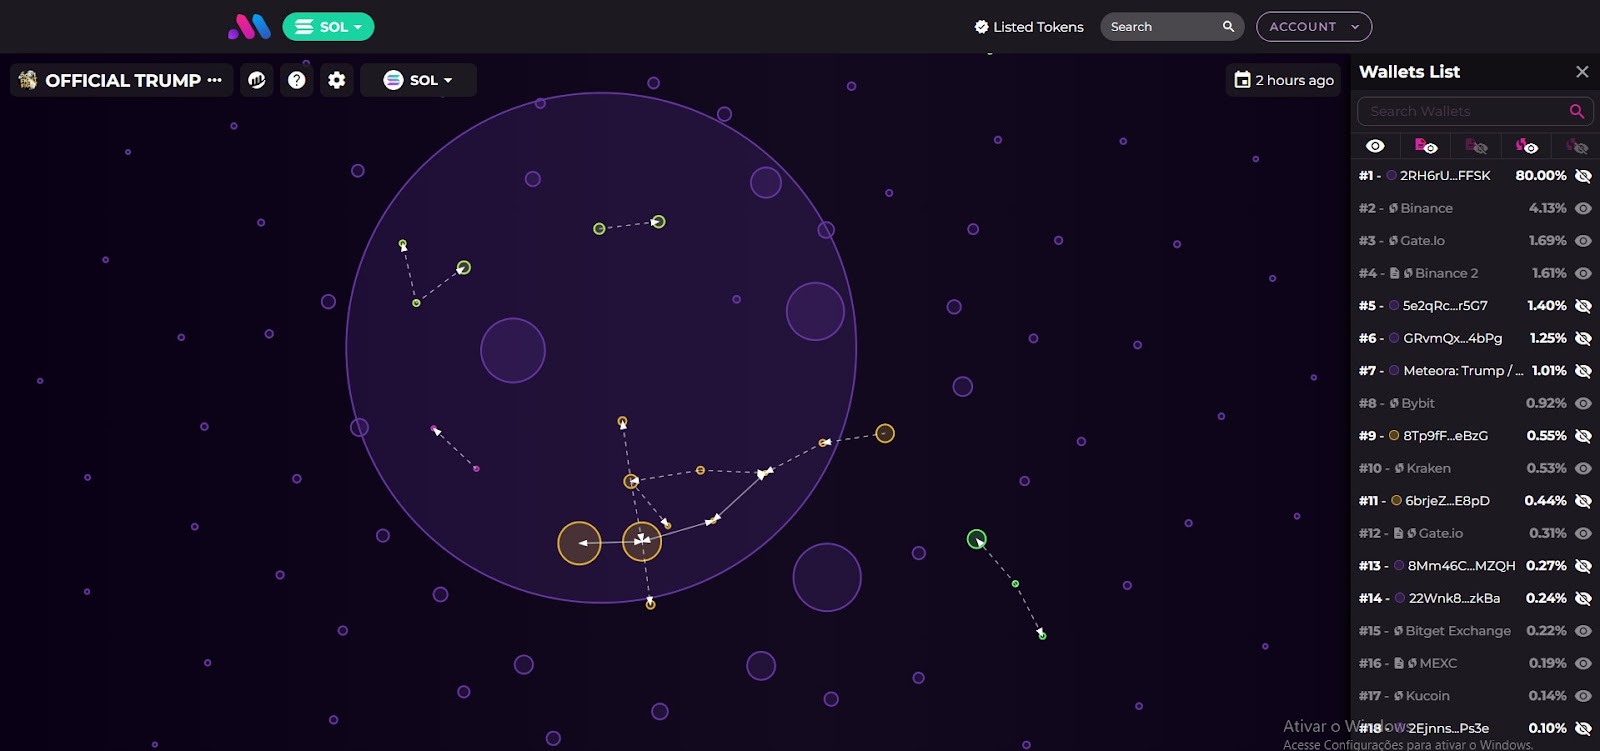This screenshot has width=1600, height=751.
Task: Select wallet row 5e2qRc...r5G7
Action: tap(1475, 306)
